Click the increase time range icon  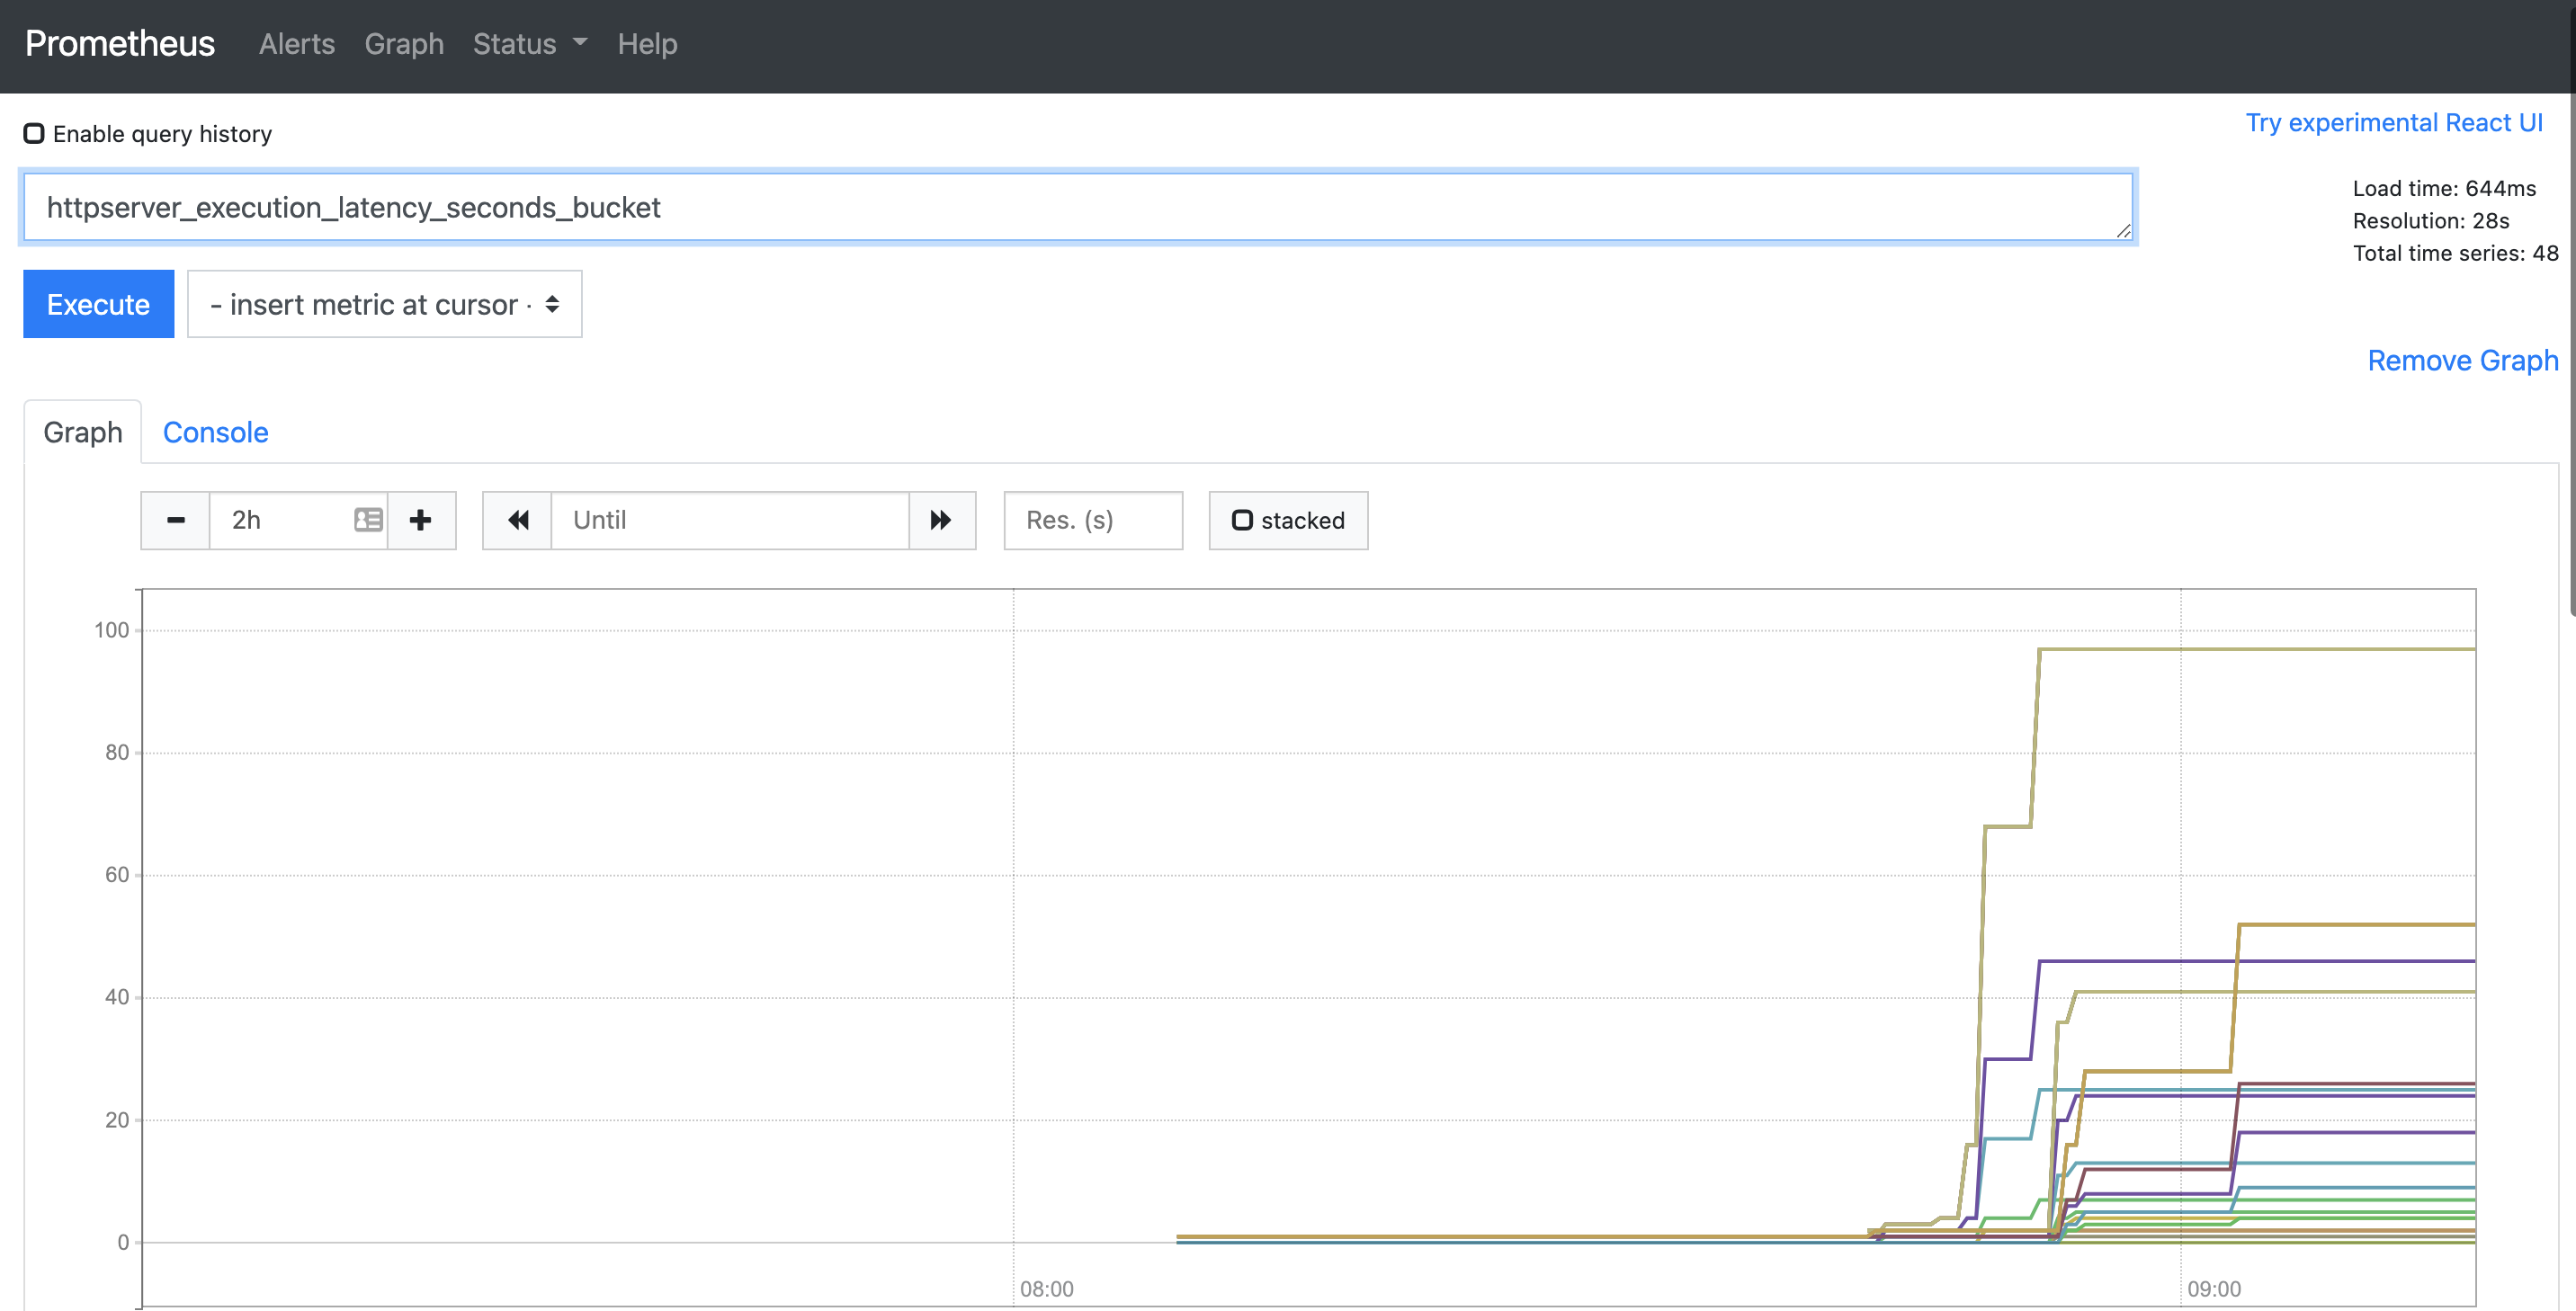coord(423,519)
